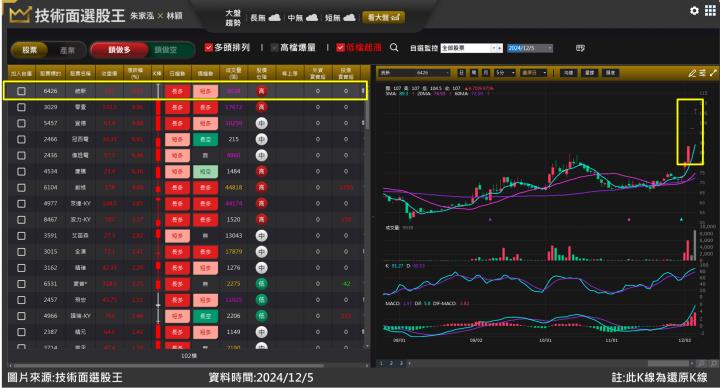Open the 自選監控 stock list dropdown
This screenshot has height=391, width=720.
tap(472, 48)
